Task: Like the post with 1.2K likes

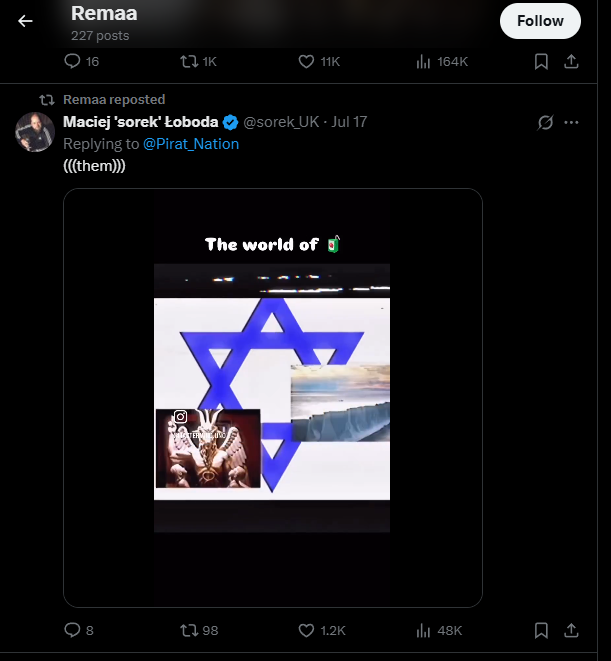Action: point(307,630)
